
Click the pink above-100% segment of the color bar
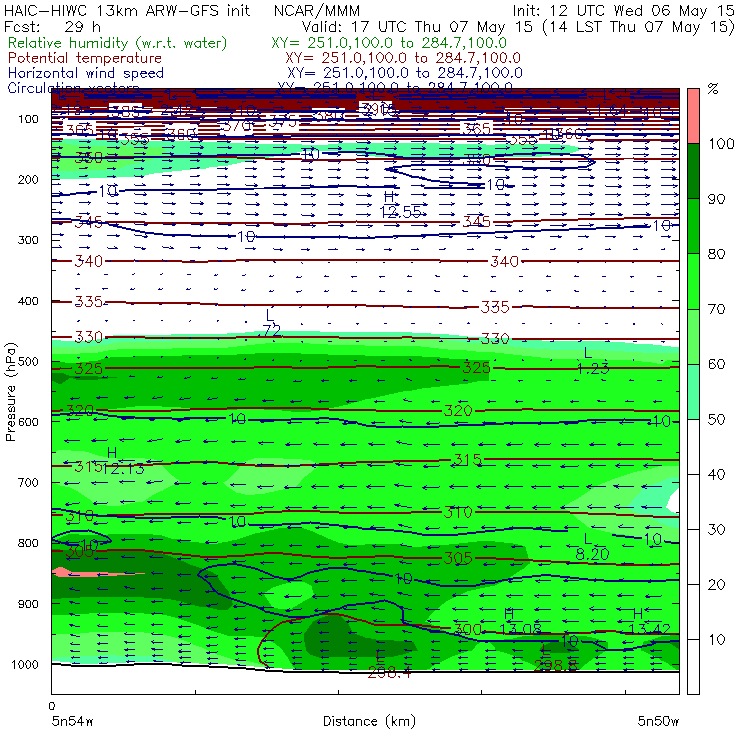693,116
